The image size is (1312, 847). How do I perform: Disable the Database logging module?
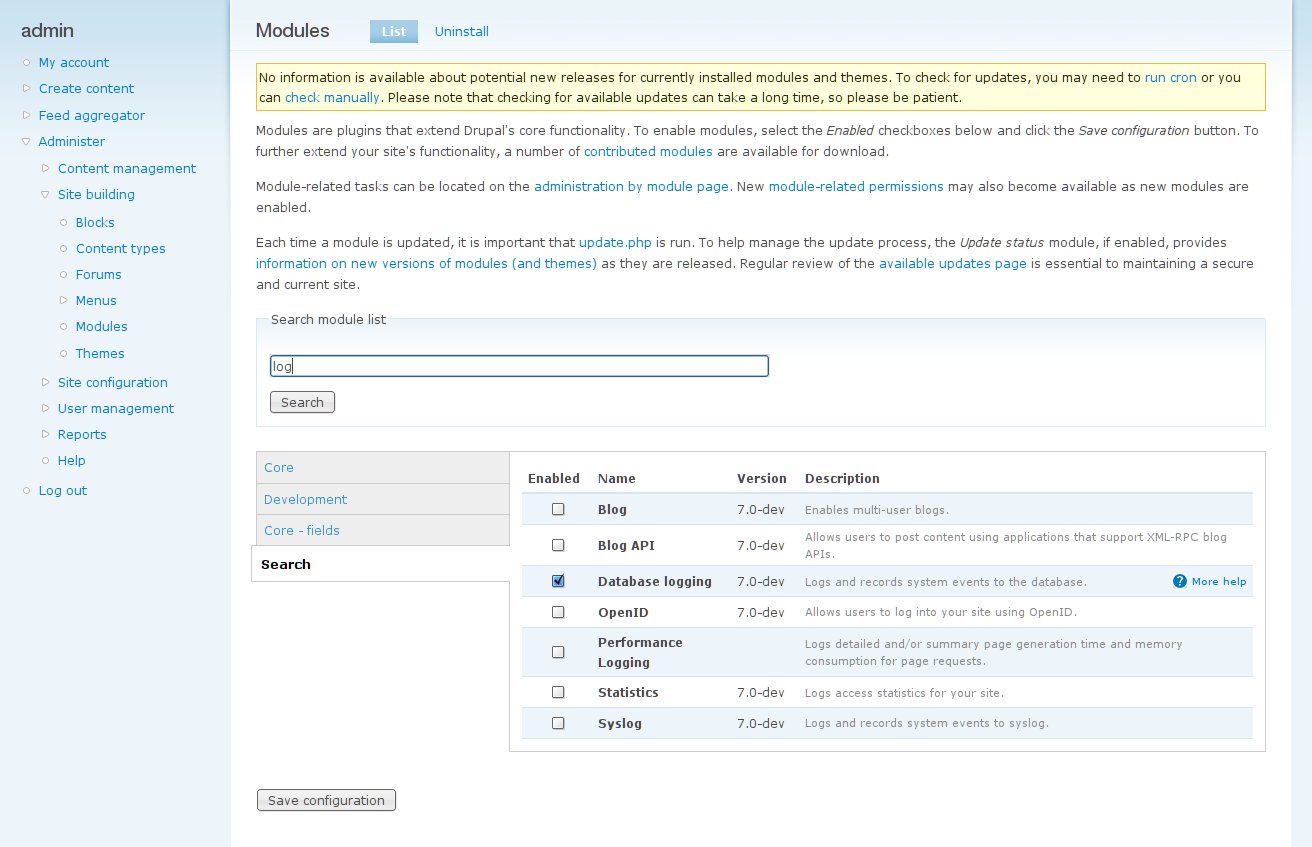[557, 580]
